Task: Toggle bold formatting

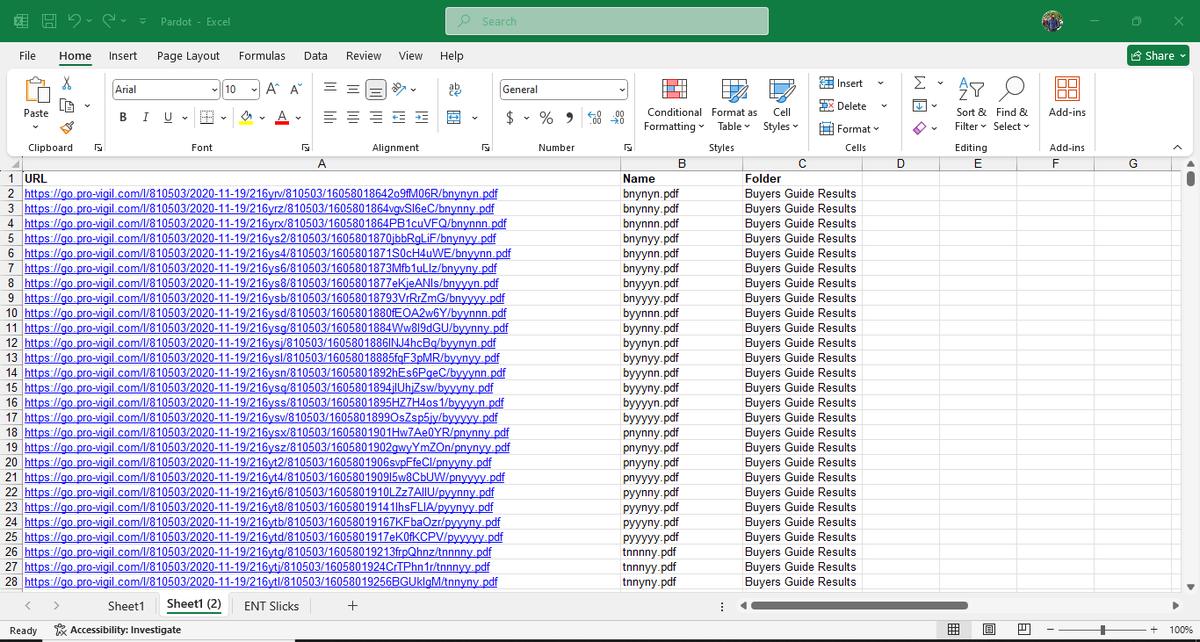Action: [x=122, y=117]
